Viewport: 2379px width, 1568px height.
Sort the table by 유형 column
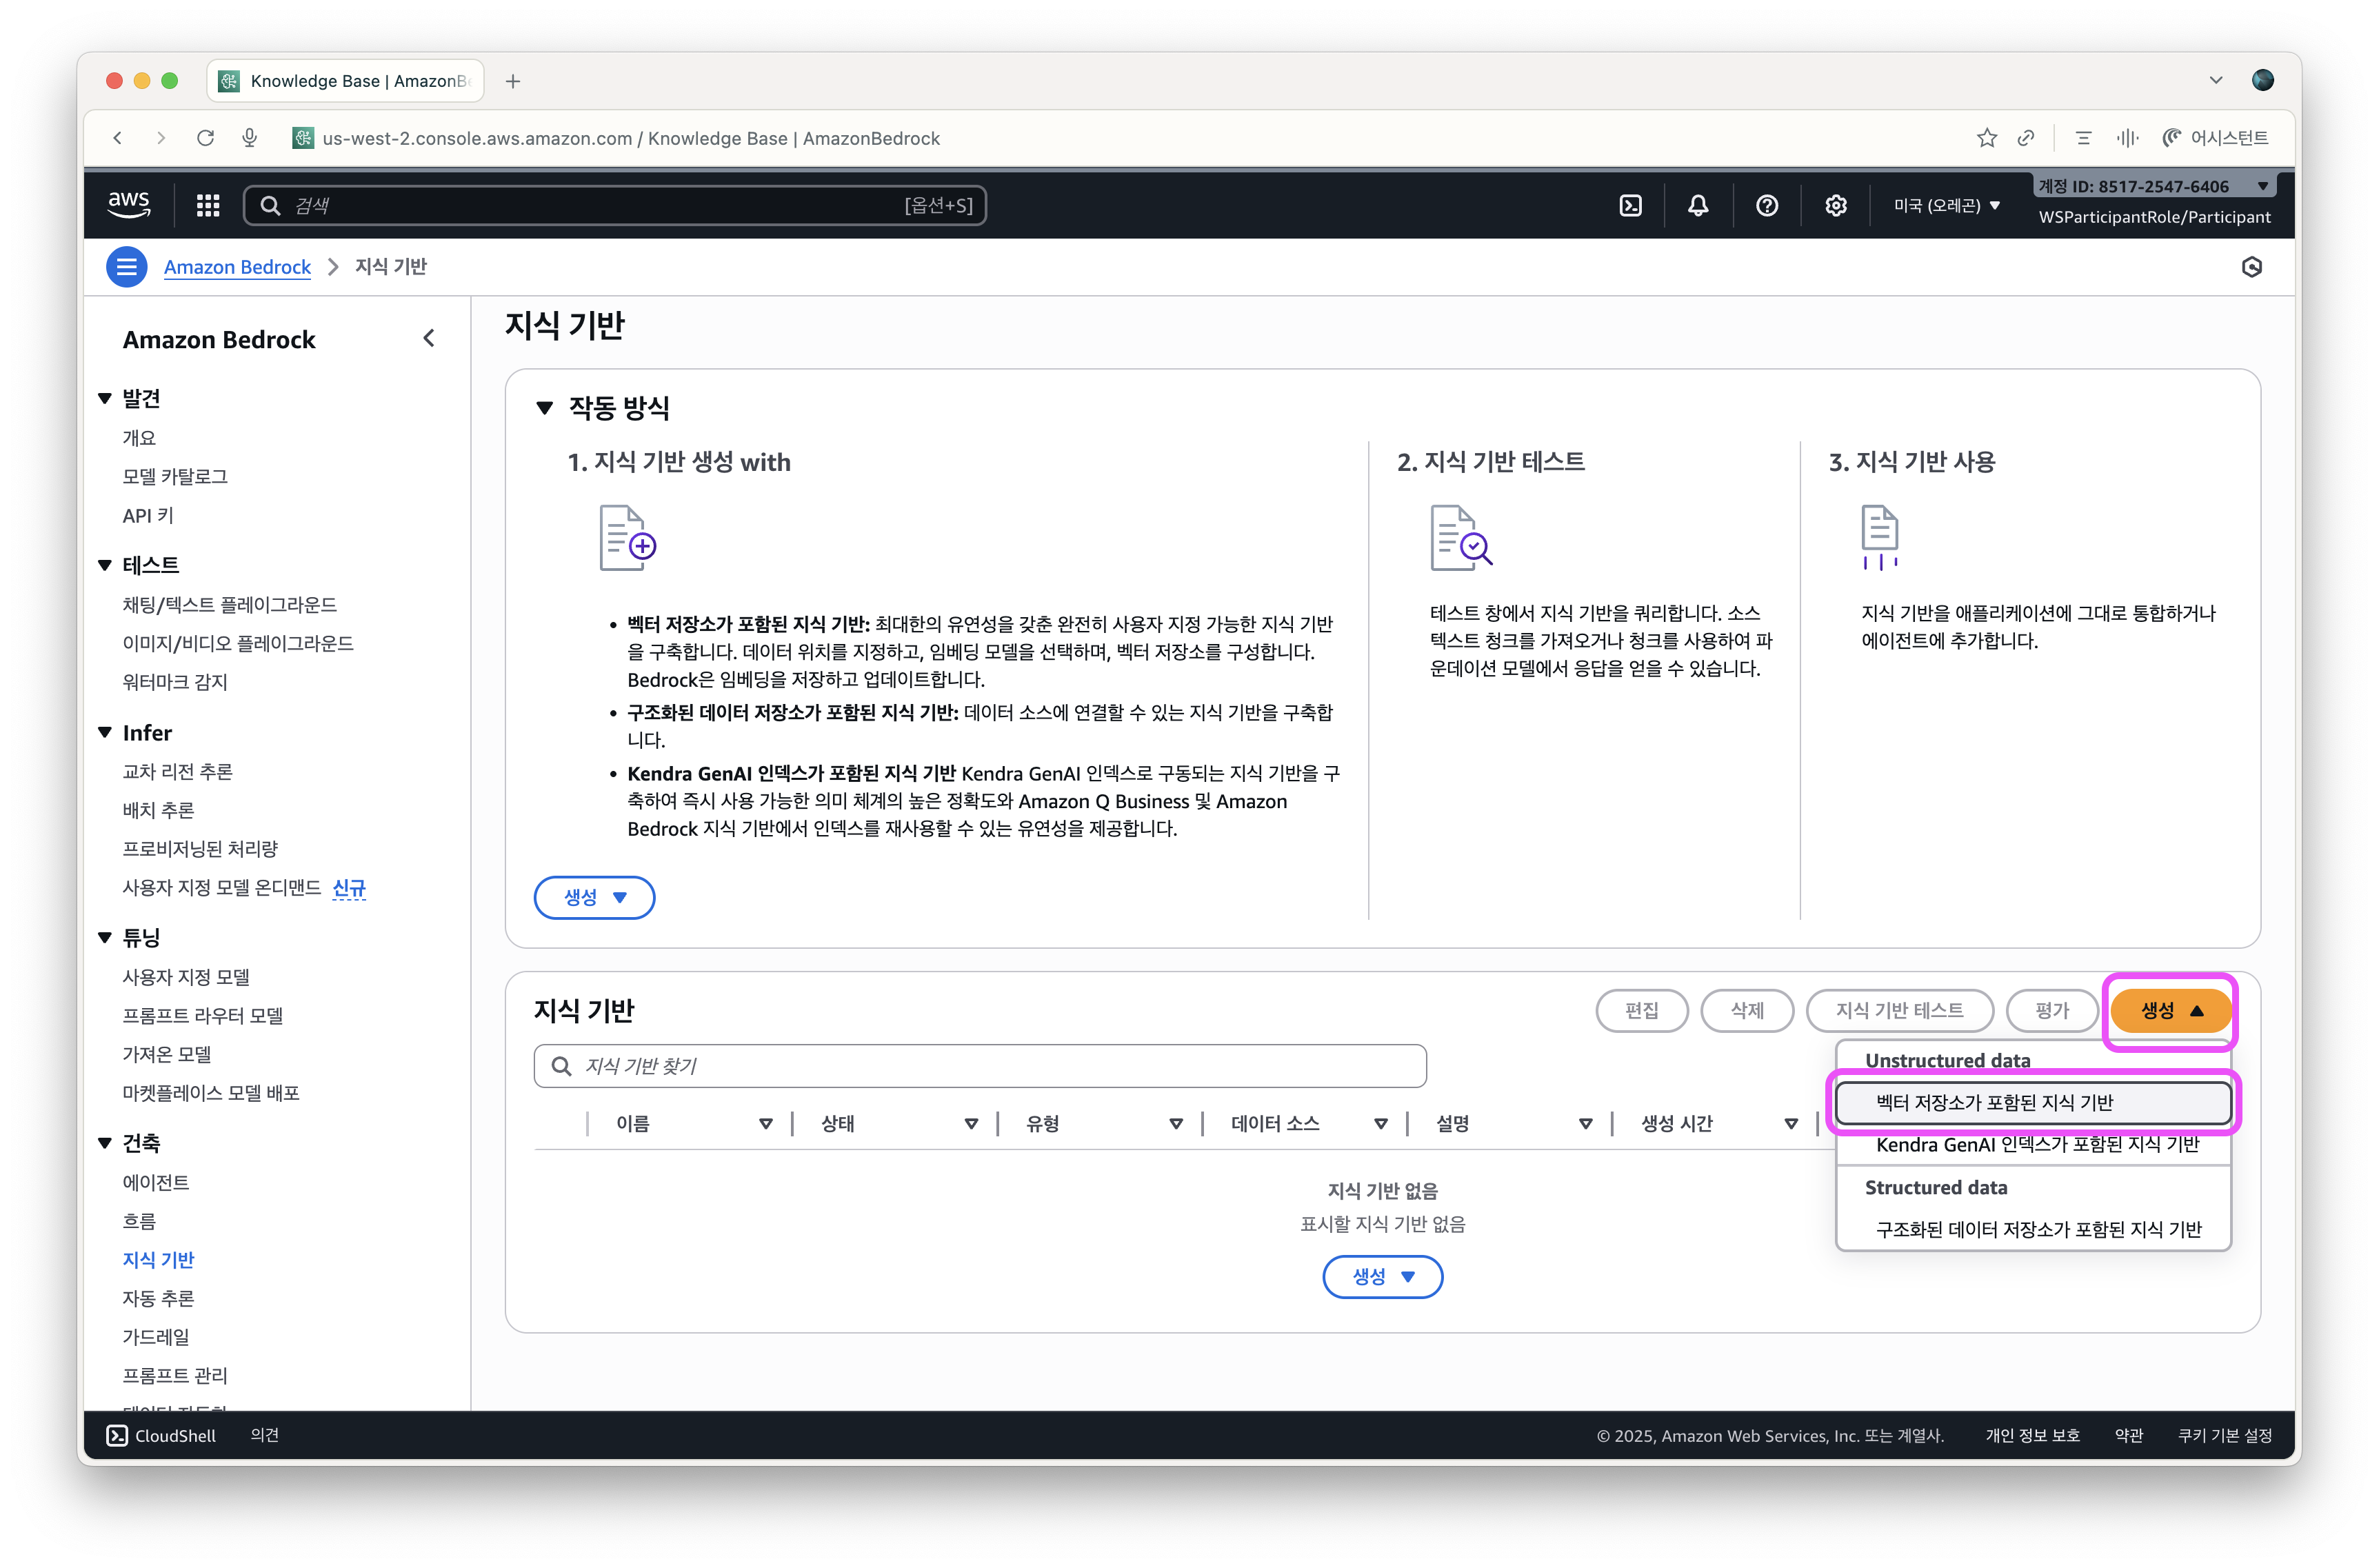point(1176,1124)
